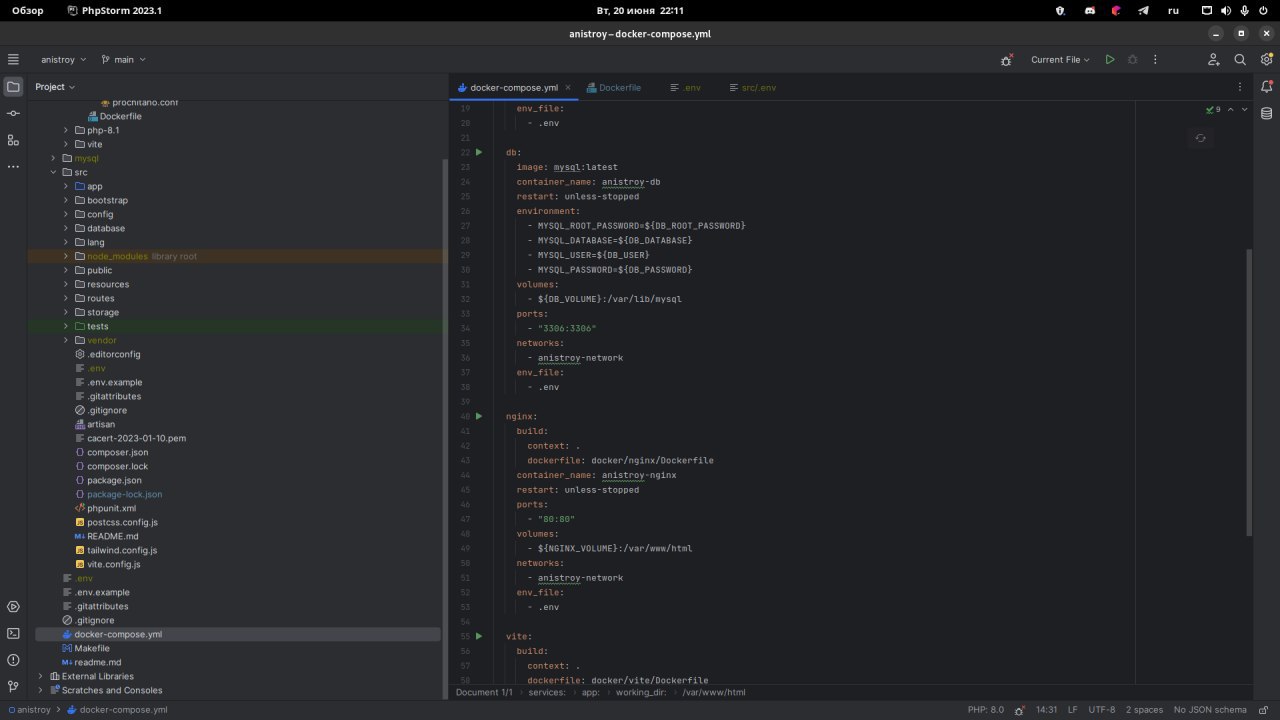Open the Current File run configuration dropdown
The image size is (1280, 720).
[1060, 60]
